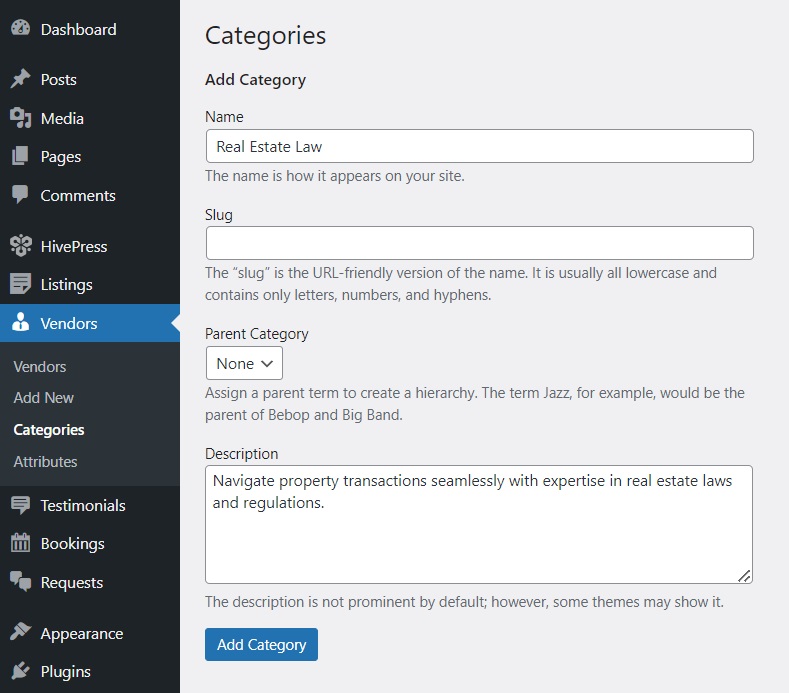Open the Vendors submenu item
Image resolution: width=789 pixels, height=693 pixels.
click(40, 367)
